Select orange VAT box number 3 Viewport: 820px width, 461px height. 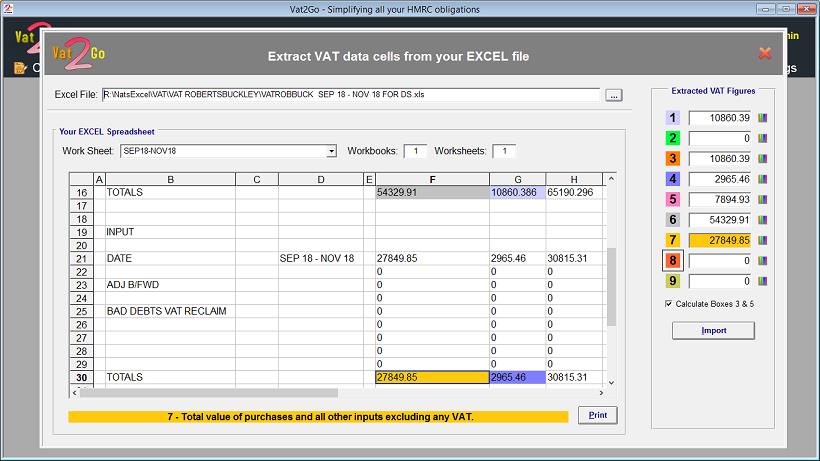pyautogui.click(x=673, y=159)
